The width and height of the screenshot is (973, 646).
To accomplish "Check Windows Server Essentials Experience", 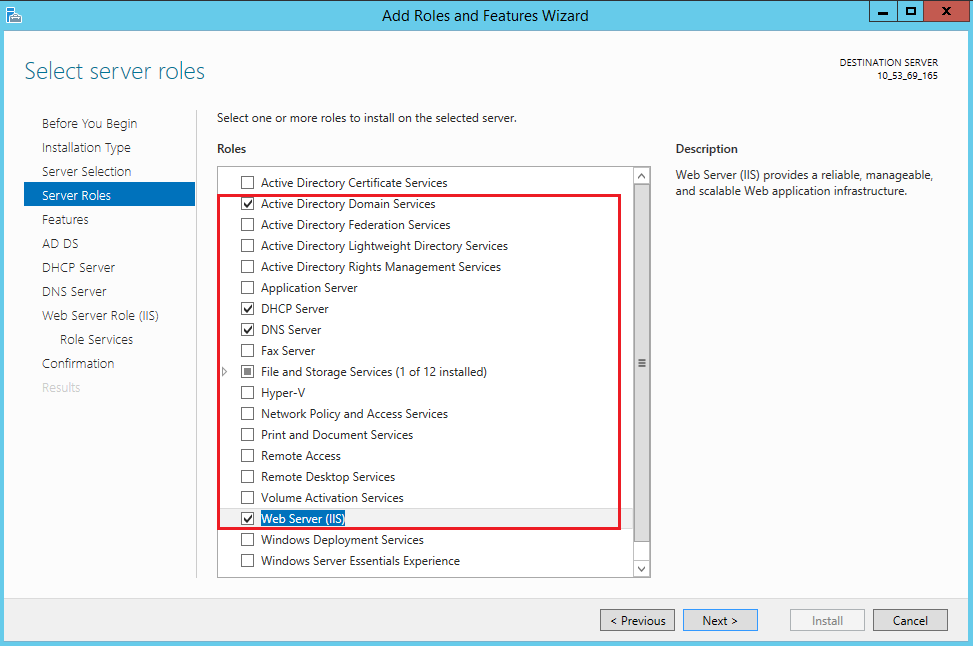I will click(x=248, y=560).
